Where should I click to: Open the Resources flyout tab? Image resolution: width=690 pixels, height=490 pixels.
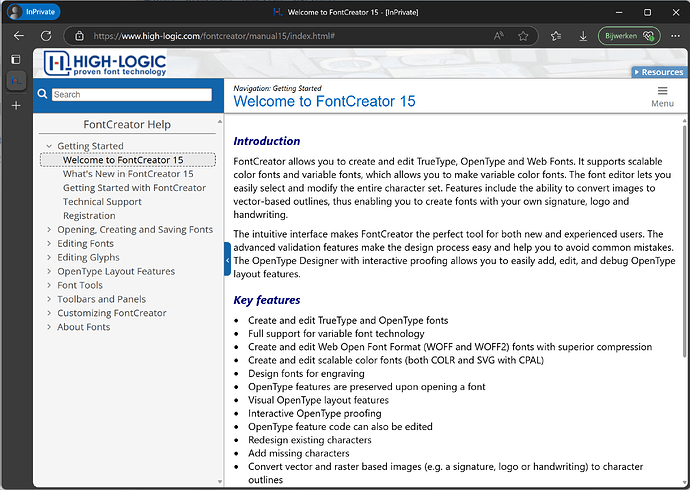659,72
